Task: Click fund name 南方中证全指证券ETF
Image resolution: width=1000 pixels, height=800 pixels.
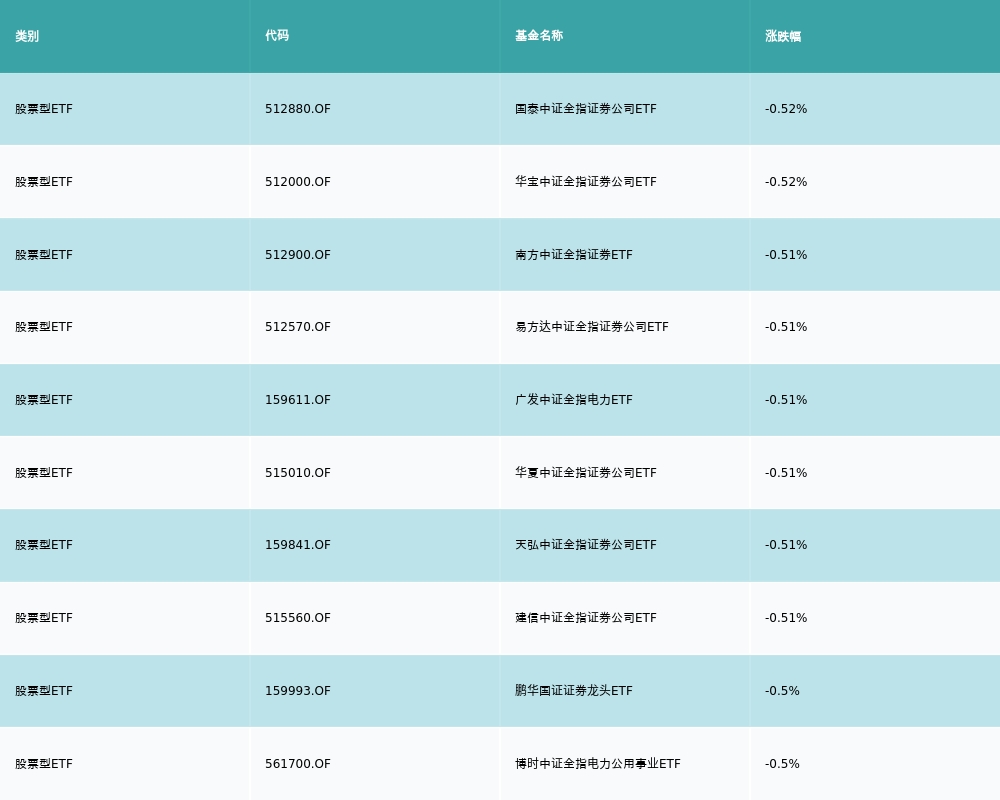Action: tap(574, 255)
